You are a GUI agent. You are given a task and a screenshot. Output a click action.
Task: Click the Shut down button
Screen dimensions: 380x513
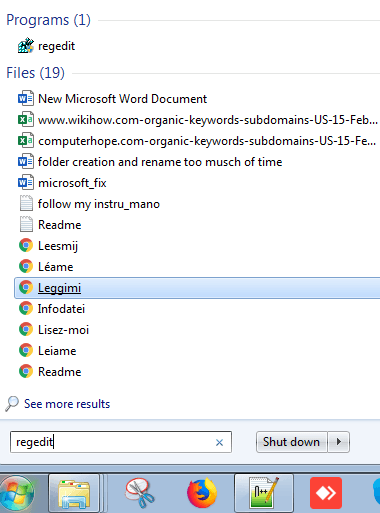(x=291, y=442)
